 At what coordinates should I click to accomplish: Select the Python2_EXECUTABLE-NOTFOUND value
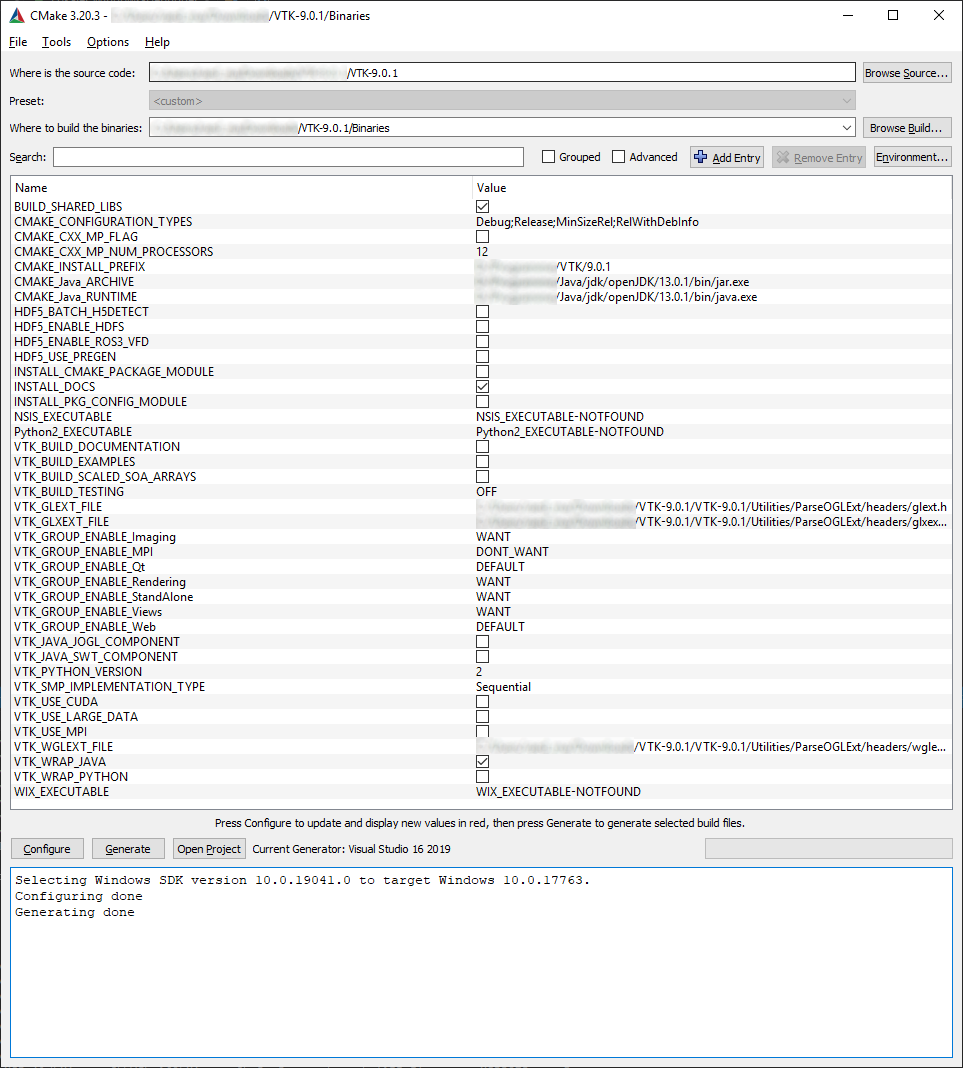tap(569, 431)
